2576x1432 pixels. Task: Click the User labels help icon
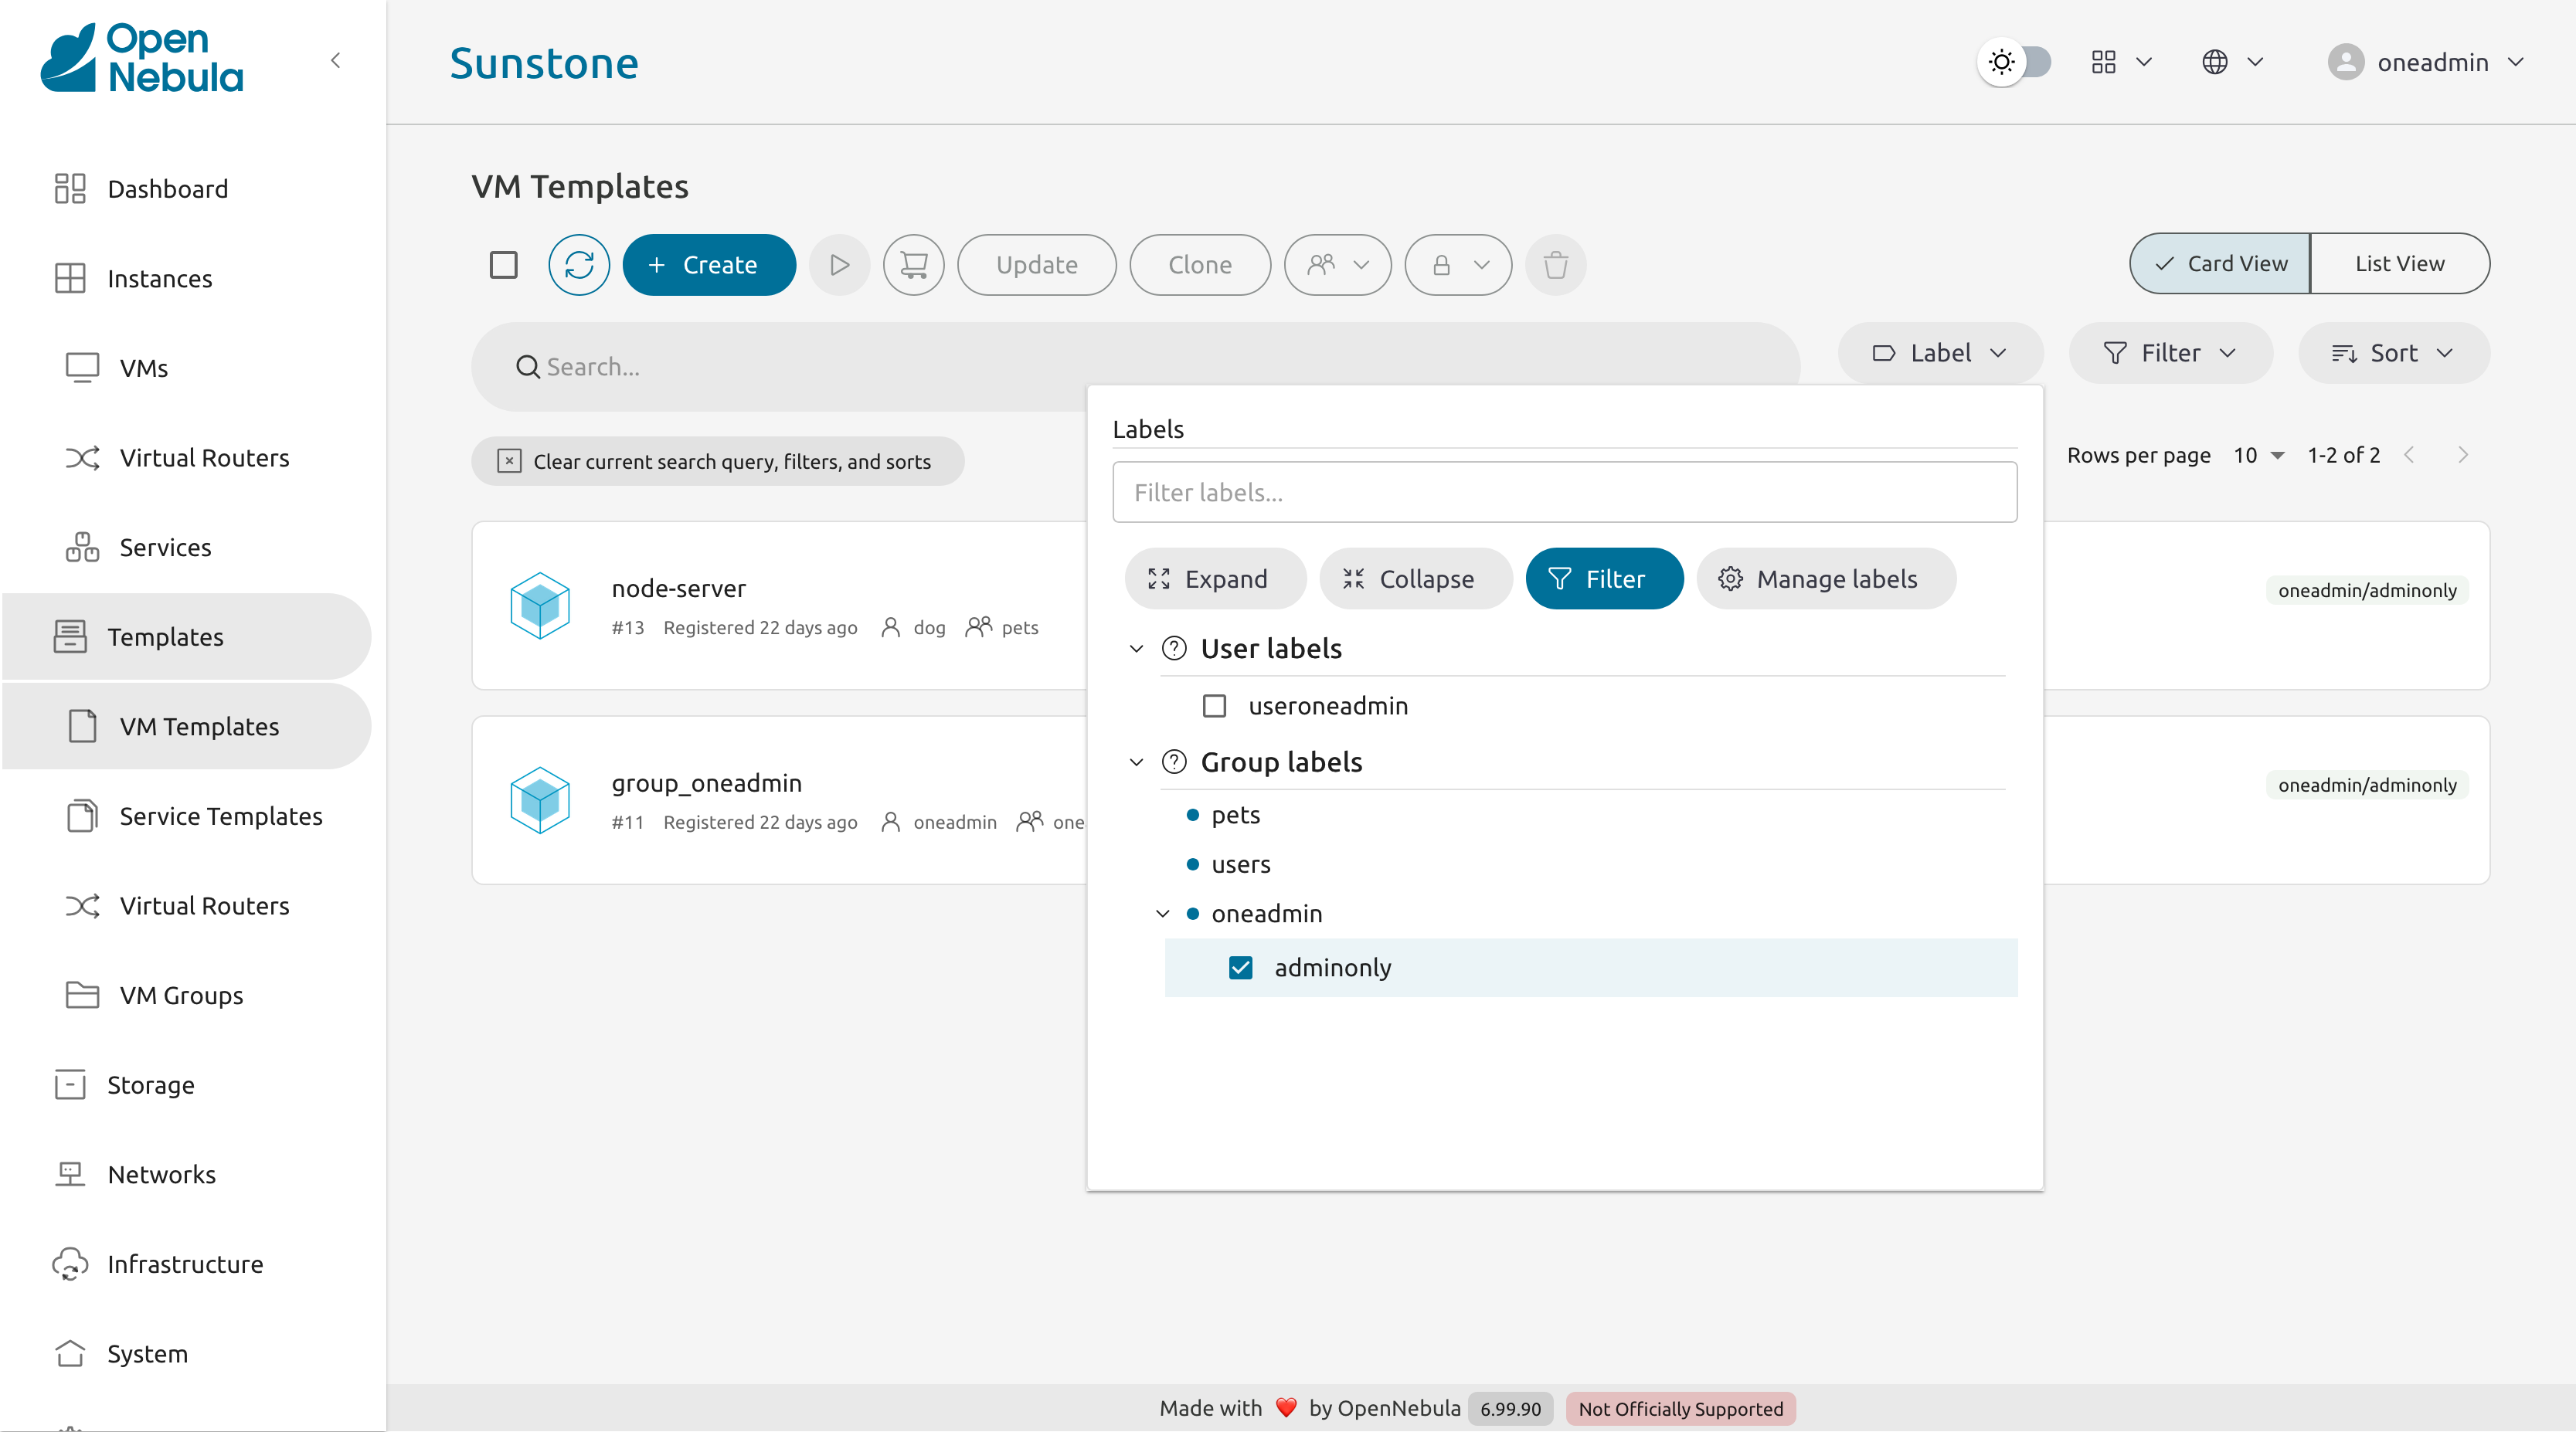tap(1174, 648)
